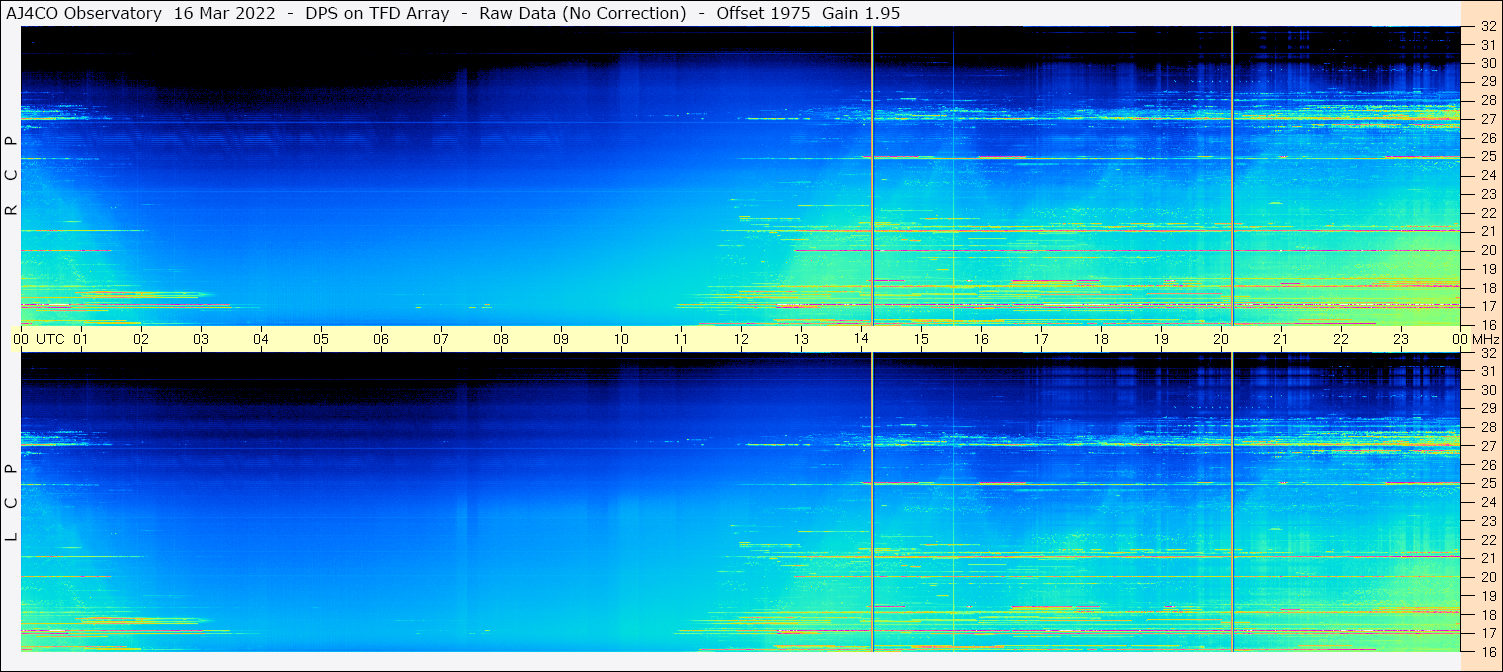1503x672 pixels.
Task: Pick hour label 23 on the UTC time axis
Action: tap(1401, 339)
